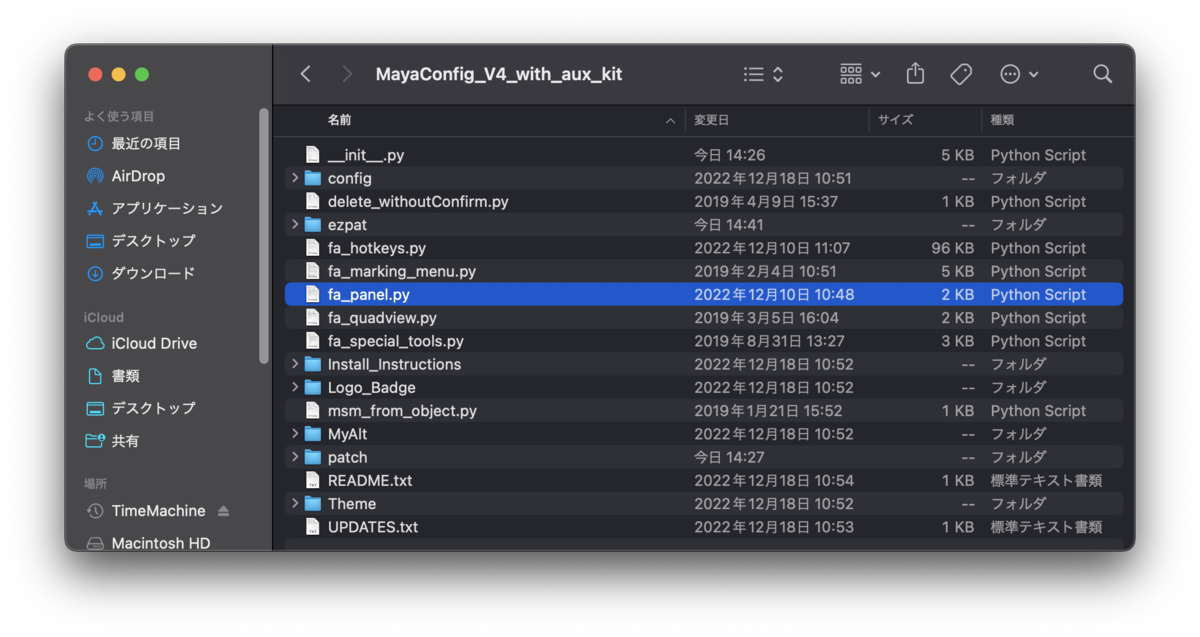
Task: Click the config folder icon
Action: 313,178
